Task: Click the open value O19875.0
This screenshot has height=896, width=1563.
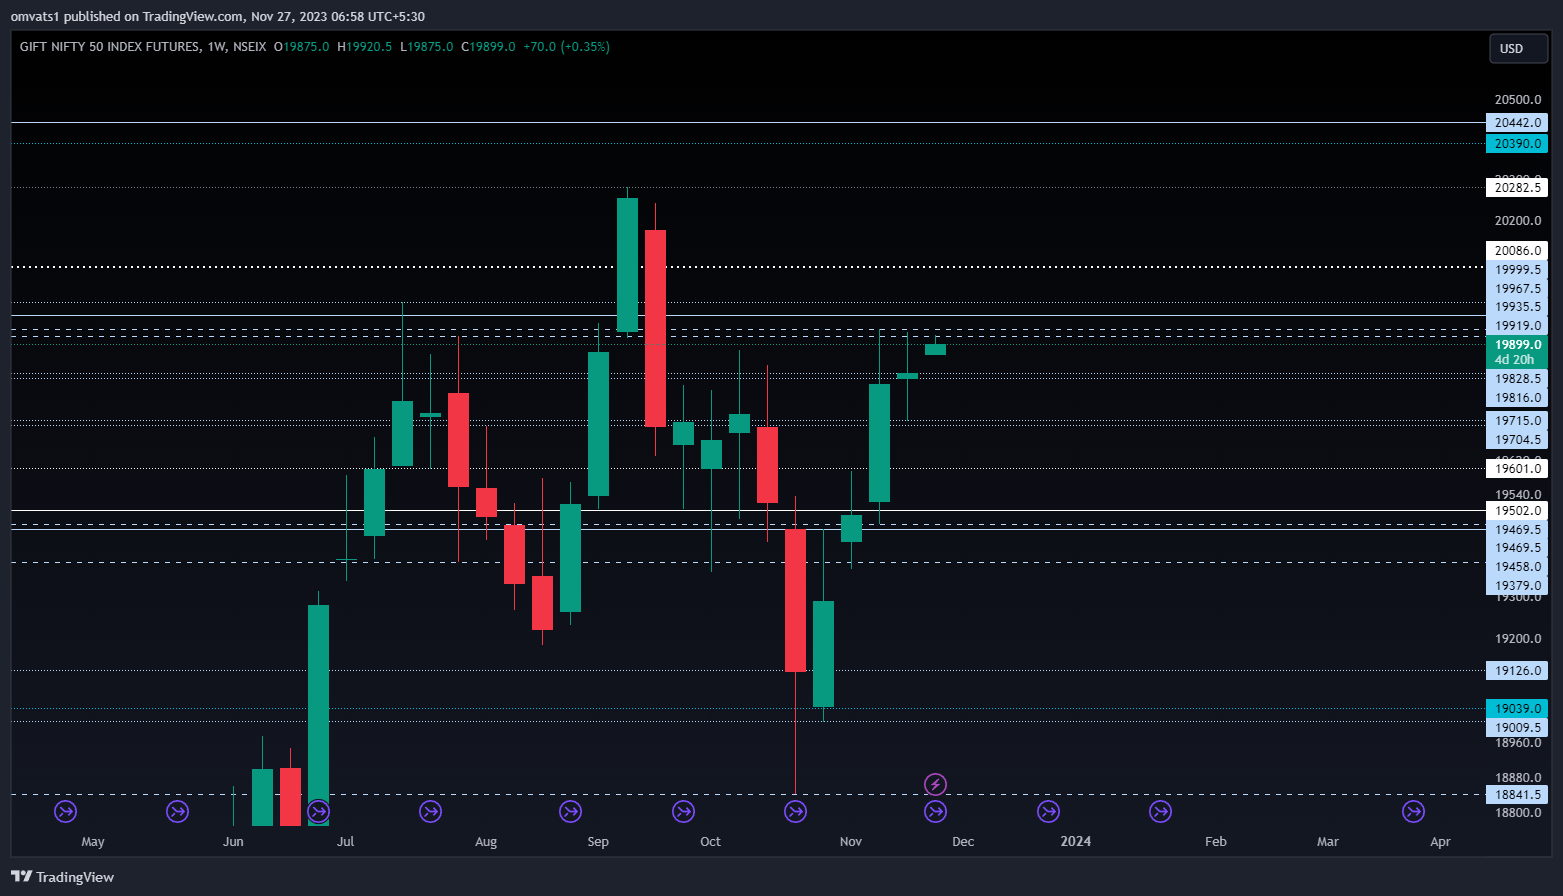Action: (x=301, y=47)
